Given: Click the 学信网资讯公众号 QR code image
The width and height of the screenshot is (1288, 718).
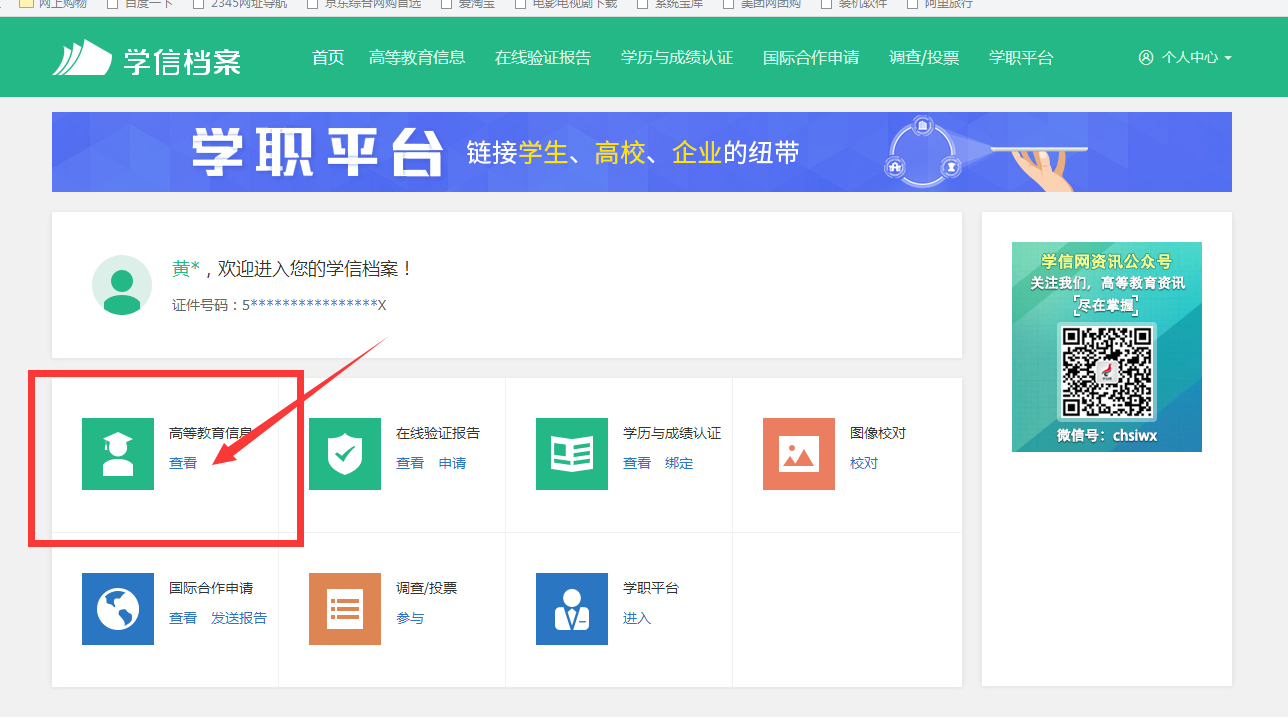Looking at the screenshot, I should click(1107, 372).
